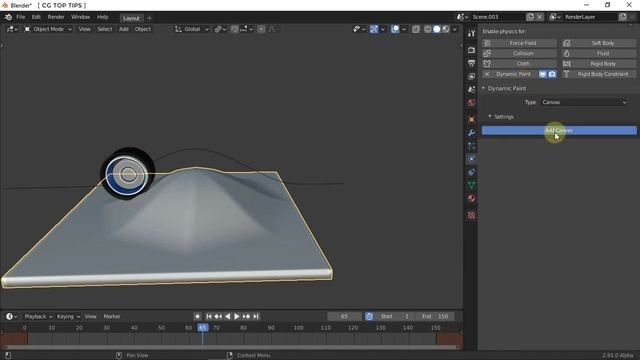Remove scene with the X icon
The image size is (640, 360).
click(540, 17)
